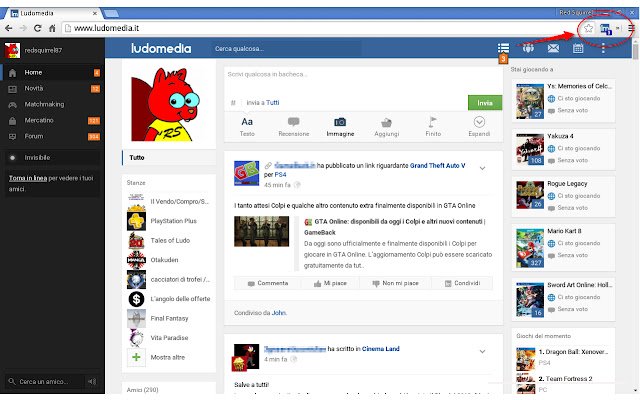The width and height of the screenshot is (640, 400).
Task: Open Final Fantasy room
Action: point(168,318)
